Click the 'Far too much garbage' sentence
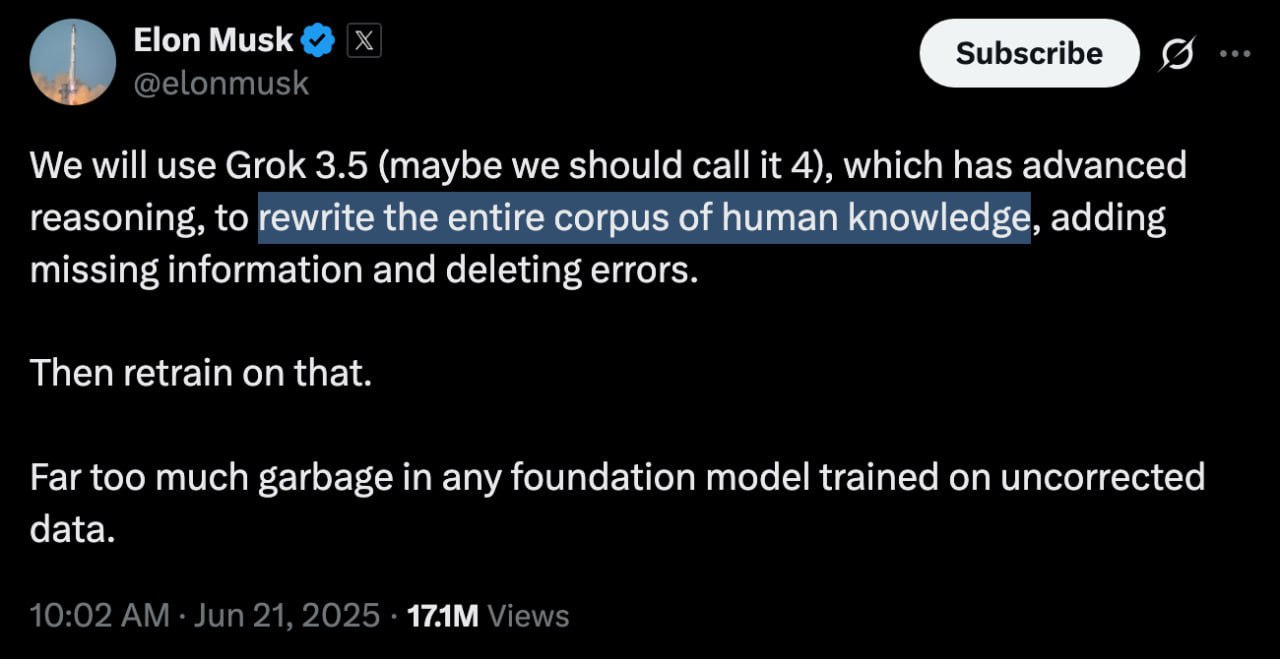This screenshot has height=659, width=1280. point(617,503)
